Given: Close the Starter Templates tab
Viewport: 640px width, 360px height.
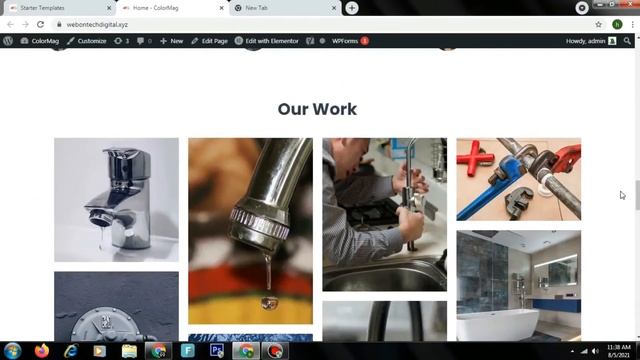Looking at the screenshot, I should coord(109,8).
